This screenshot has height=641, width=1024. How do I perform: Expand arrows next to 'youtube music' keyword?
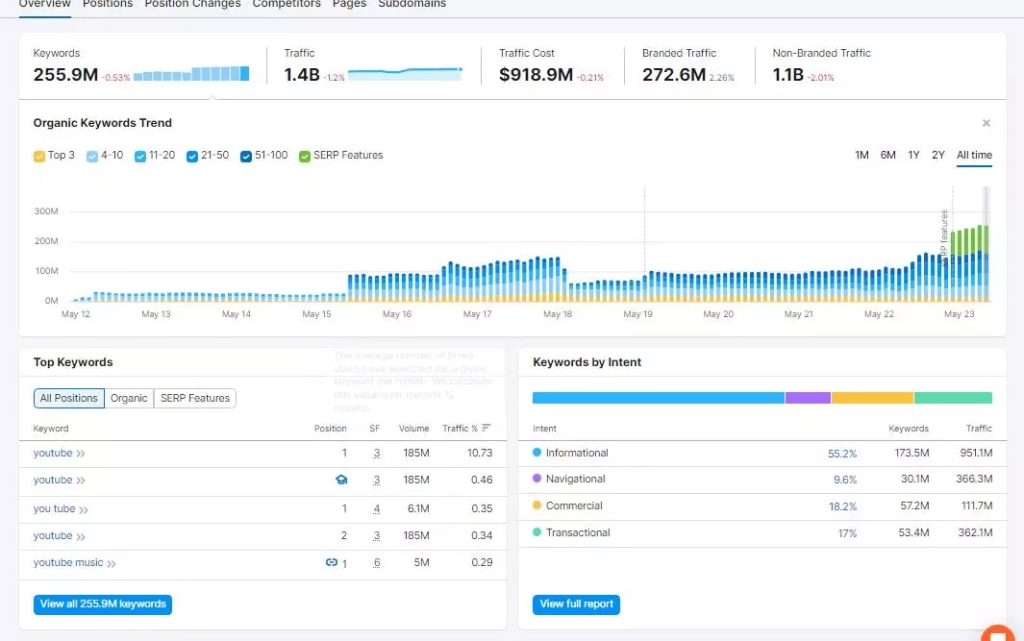tap(111, 563)
